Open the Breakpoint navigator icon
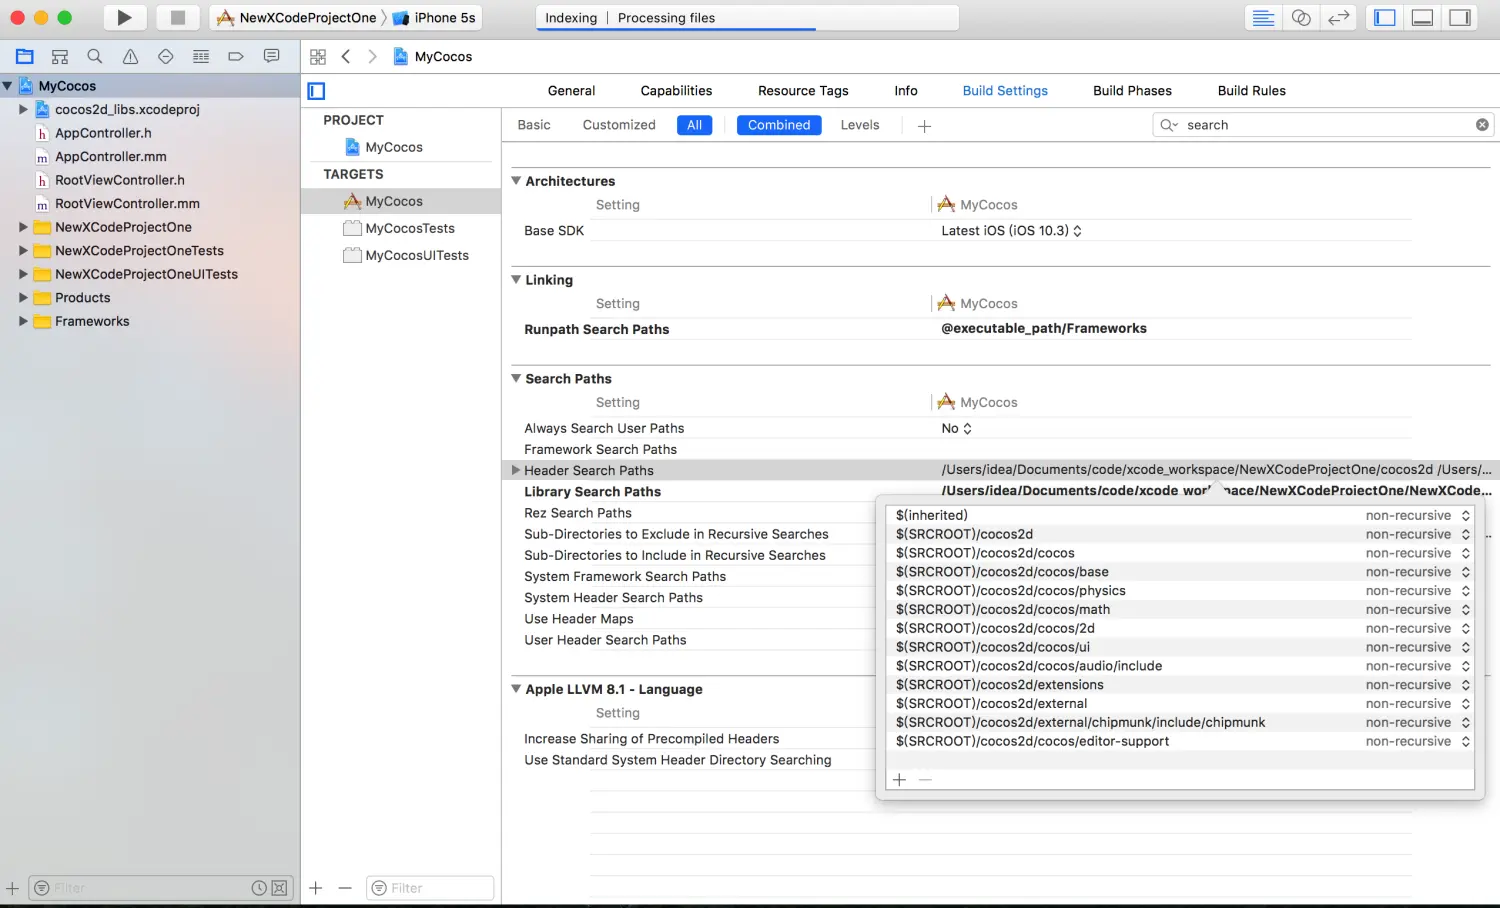This screenshot has width=1500, height=908. (x=236, y=57)
